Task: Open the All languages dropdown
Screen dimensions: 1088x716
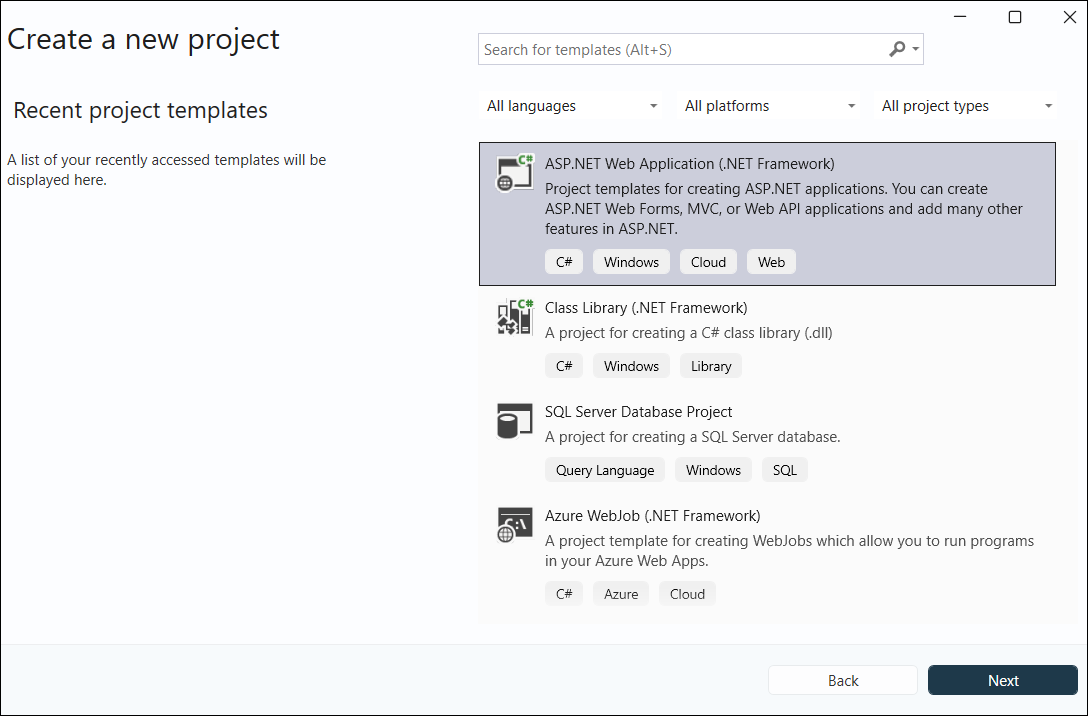Action: click(x=570, y=105)
